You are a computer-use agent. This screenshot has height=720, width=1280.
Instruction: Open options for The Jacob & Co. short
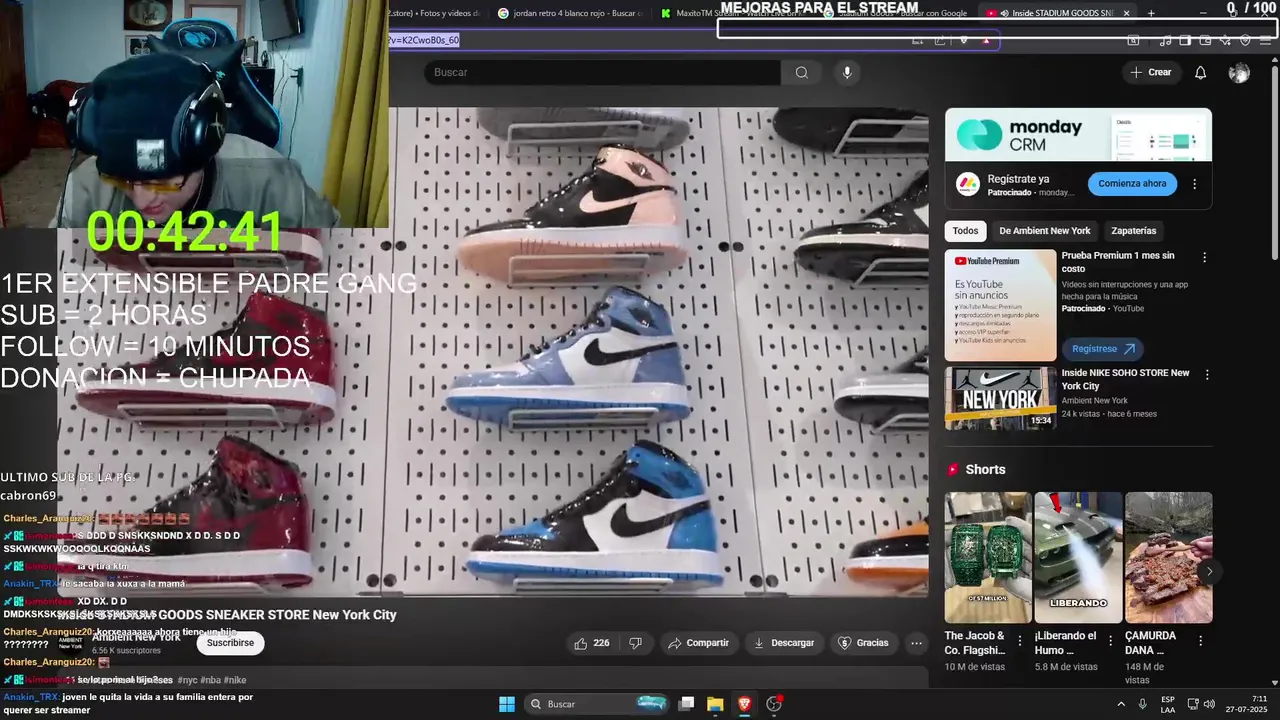(1020, 641)
